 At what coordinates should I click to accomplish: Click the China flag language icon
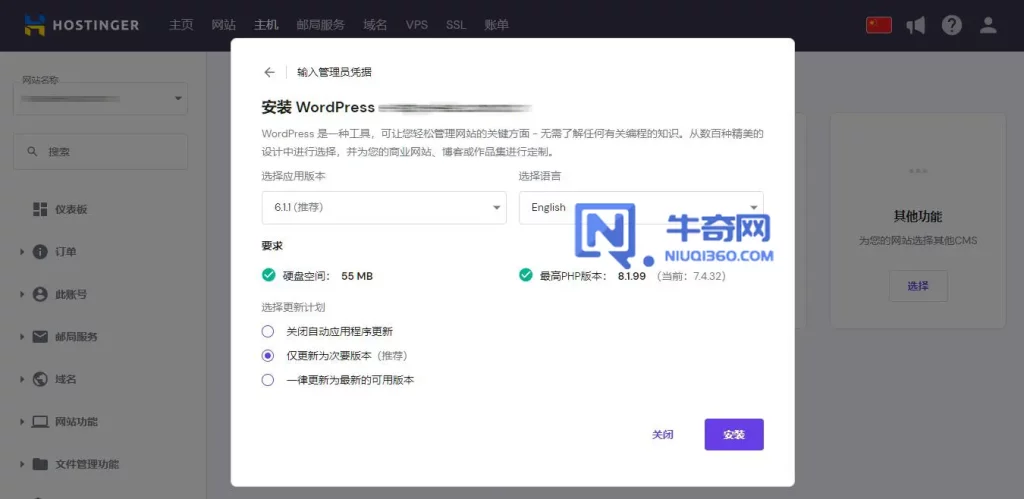coord(879,25)
